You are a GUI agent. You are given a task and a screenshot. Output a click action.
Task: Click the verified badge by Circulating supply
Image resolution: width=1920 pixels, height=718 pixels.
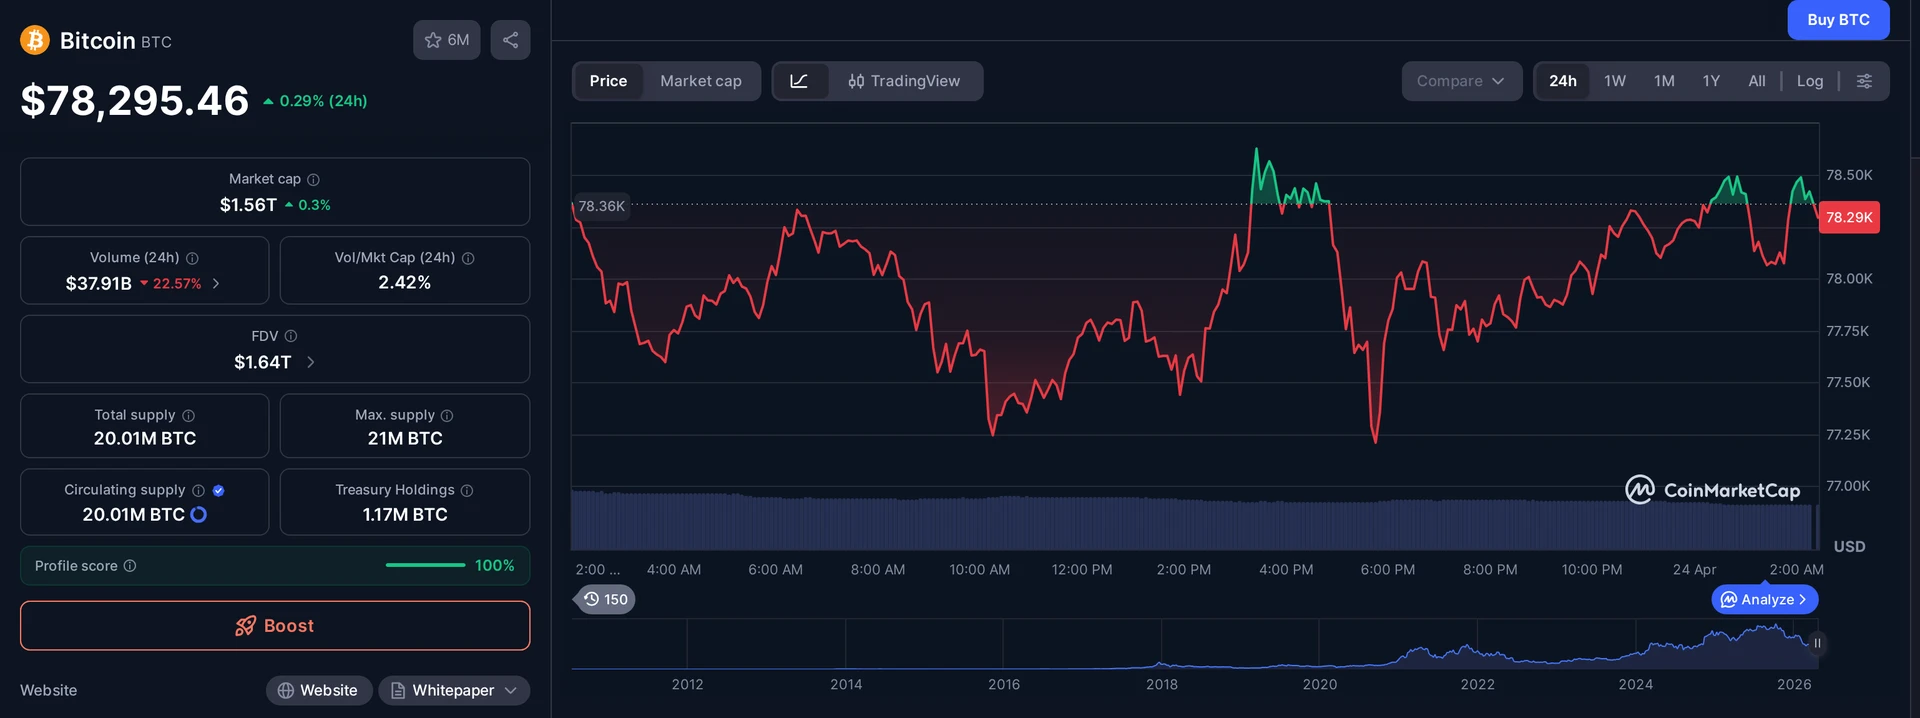pos(218,490)
